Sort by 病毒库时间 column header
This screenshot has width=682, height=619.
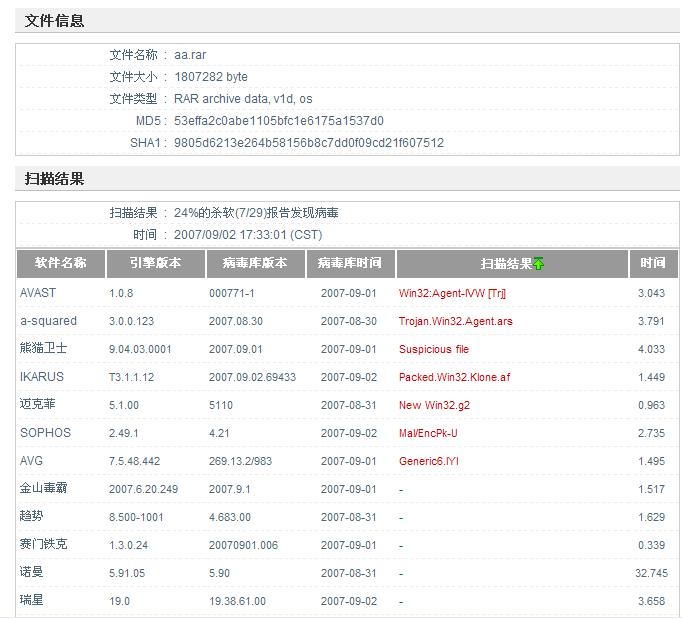(351, 263)
